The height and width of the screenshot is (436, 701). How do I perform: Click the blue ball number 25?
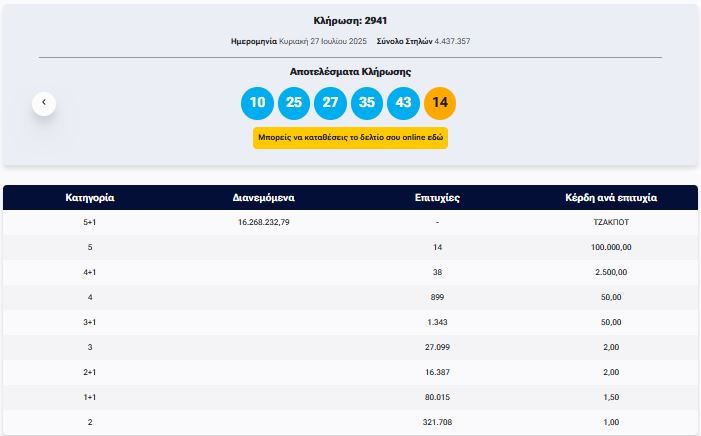click(294, 103)
